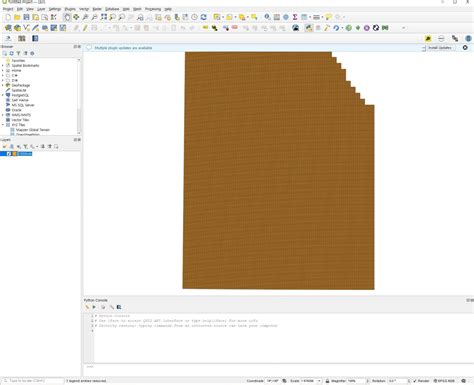This screenshot has width=474, height=385.
Task: Close the plugin updates message bar
Action: [x=465, y=48]
